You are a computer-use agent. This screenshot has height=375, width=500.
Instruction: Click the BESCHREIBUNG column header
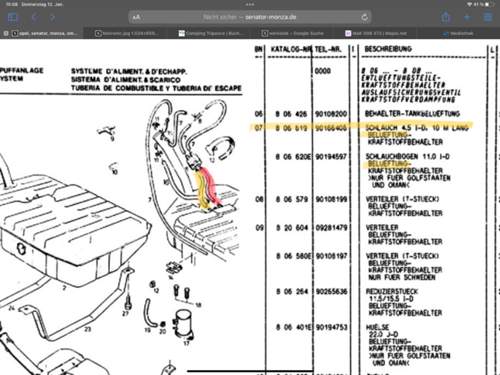click(x=388, y=49)
